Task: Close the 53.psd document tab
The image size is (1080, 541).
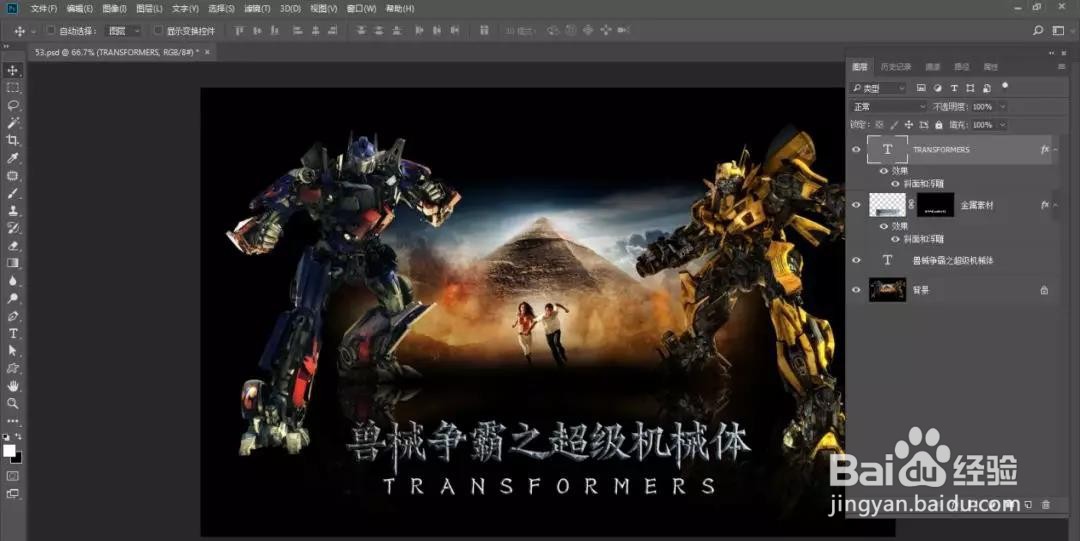Action: click(207, 52)
